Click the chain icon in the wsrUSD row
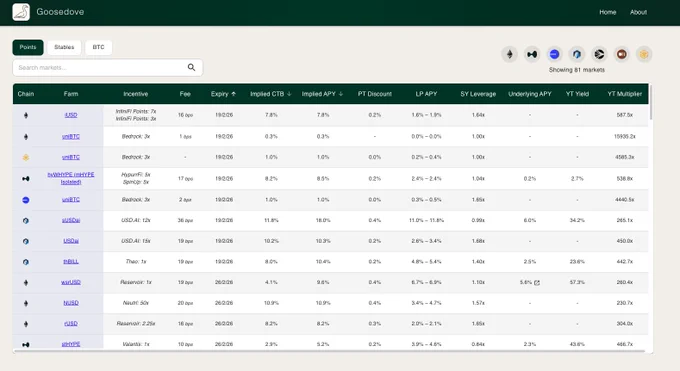 click(x=26, y=282)
